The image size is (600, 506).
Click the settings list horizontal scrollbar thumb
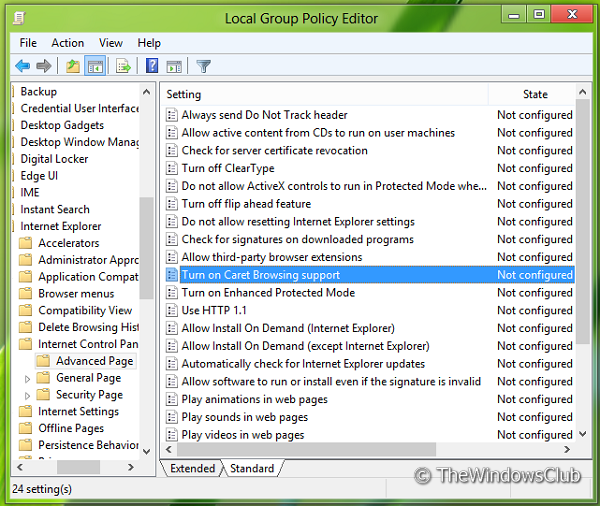pos(306,449)
